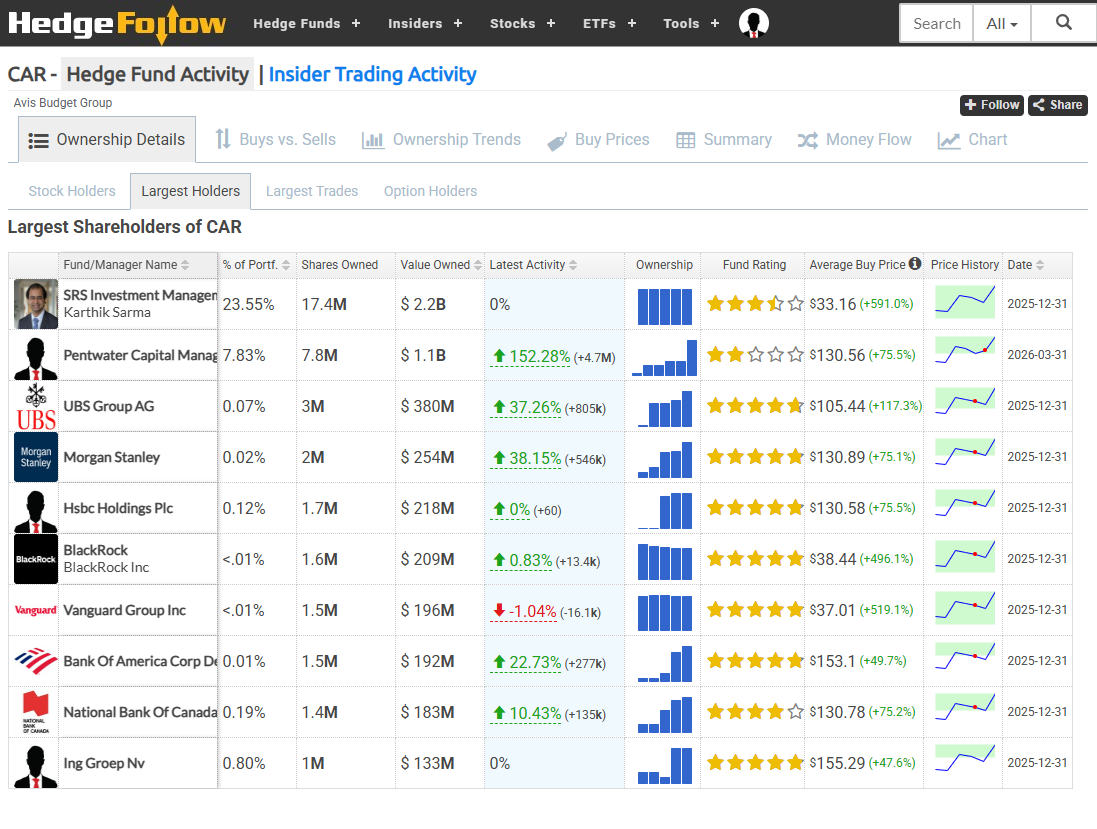This screenshot has width=1097, height=829.
Task: Open Vanguard Group Inc fund link
Action: coord(125,611)
